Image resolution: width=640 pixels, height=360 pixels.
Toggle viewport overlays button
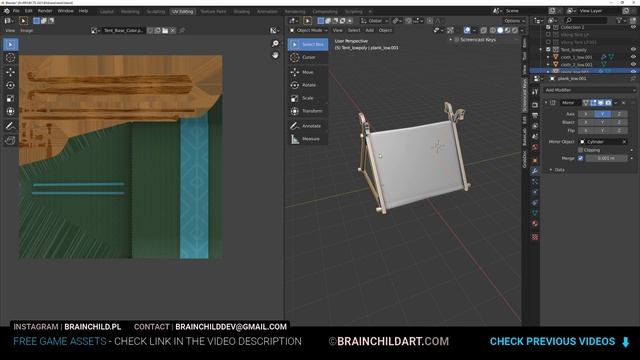467,30
